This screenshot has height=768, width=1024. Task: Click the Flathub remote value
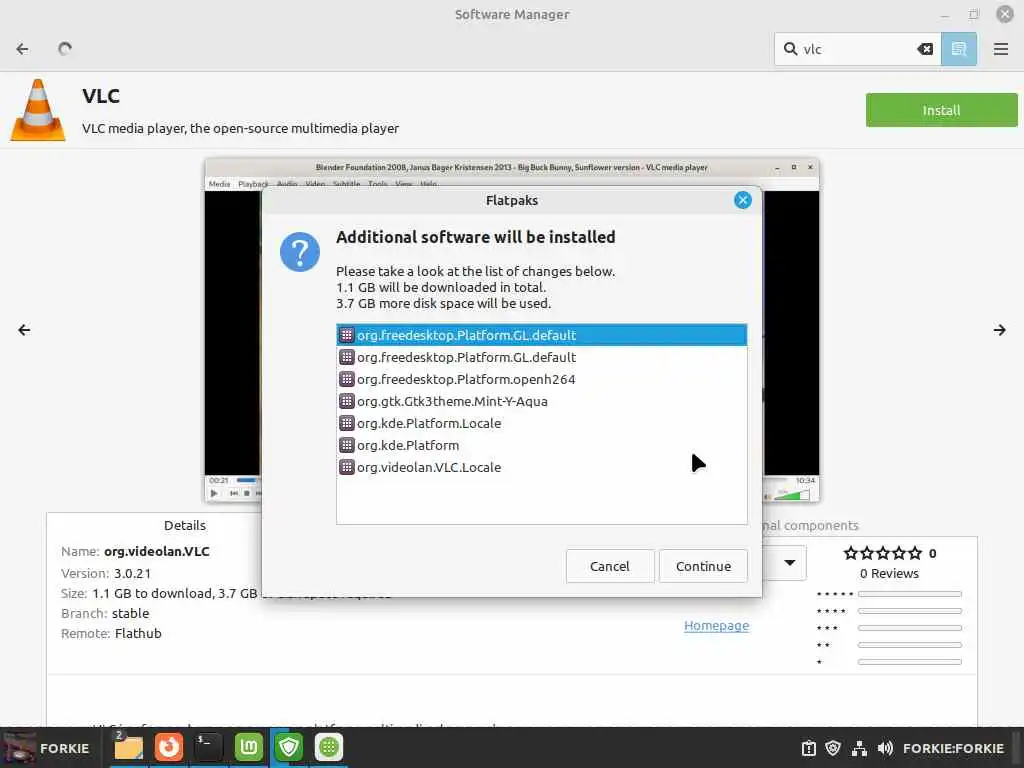click(138, 633)
